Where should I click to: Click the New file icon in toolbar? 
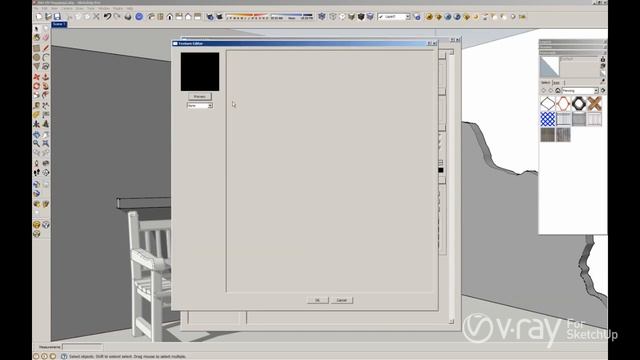pyautogui.click(x=39, y=17)
